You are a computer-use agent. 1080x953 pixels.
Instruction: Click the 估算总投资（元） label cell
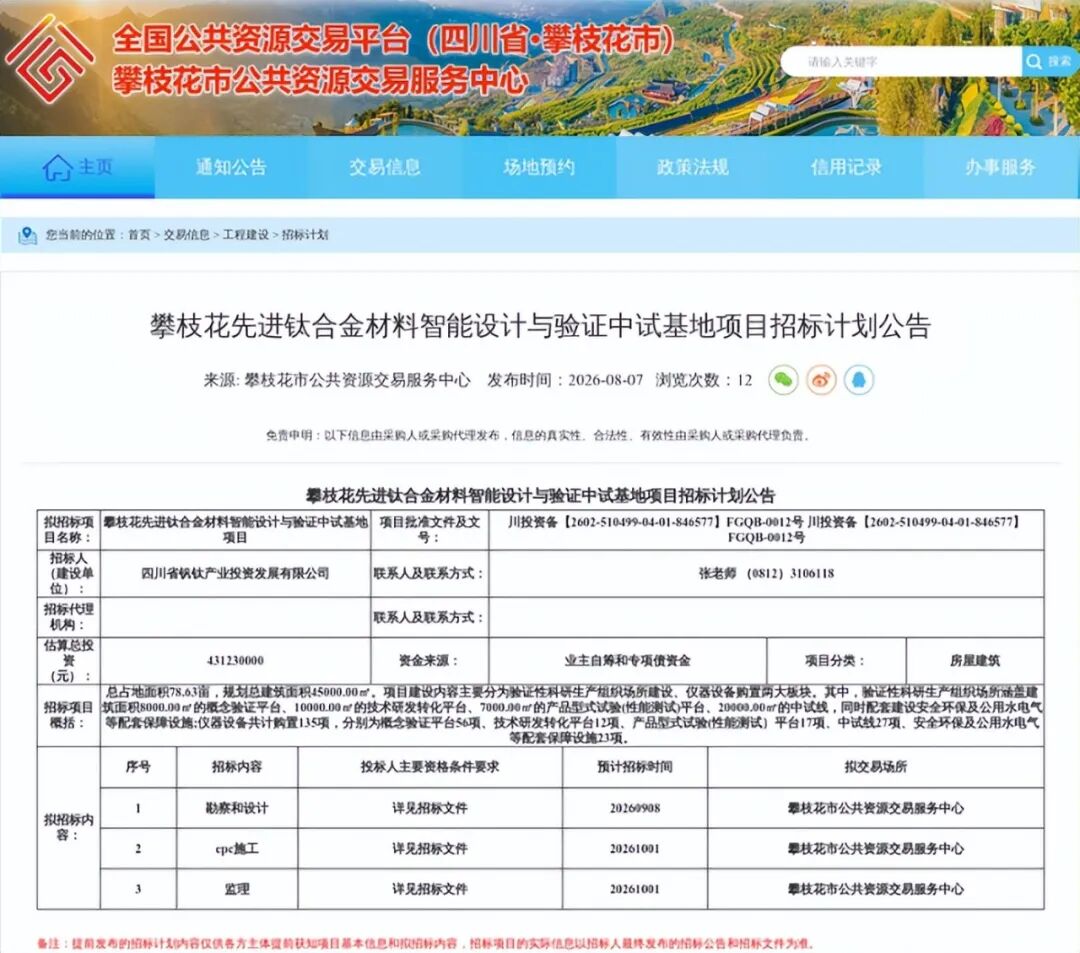(x=68, y=660)
